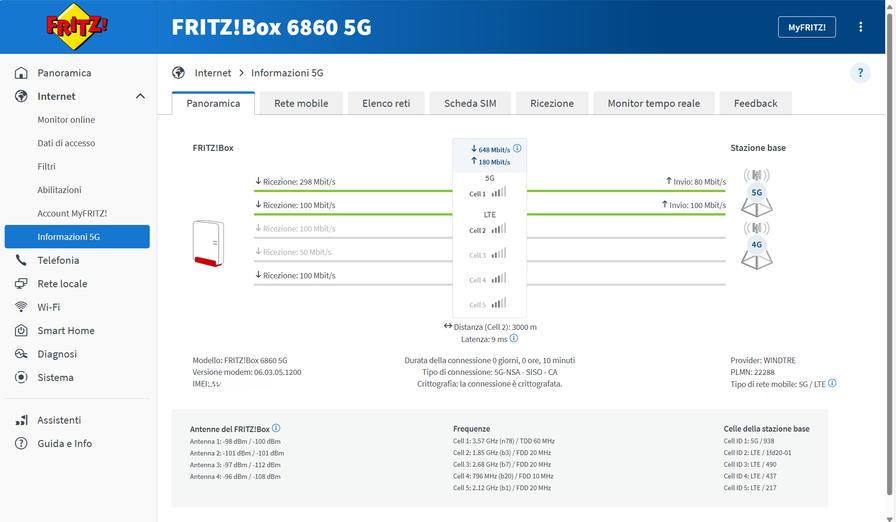Click the Assistenti wizard icon
This screenshot has width=896, height=522.
coord(21,420)
